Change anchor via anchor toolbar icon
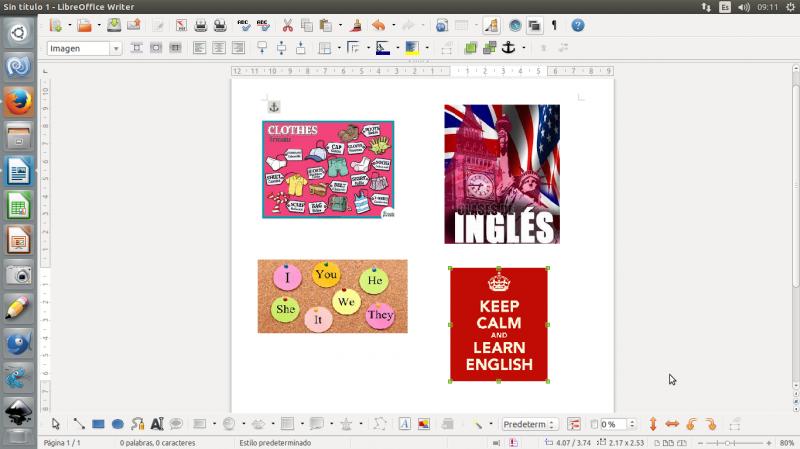The width and height of the screenshot is (800, 449). pos(509,48)
